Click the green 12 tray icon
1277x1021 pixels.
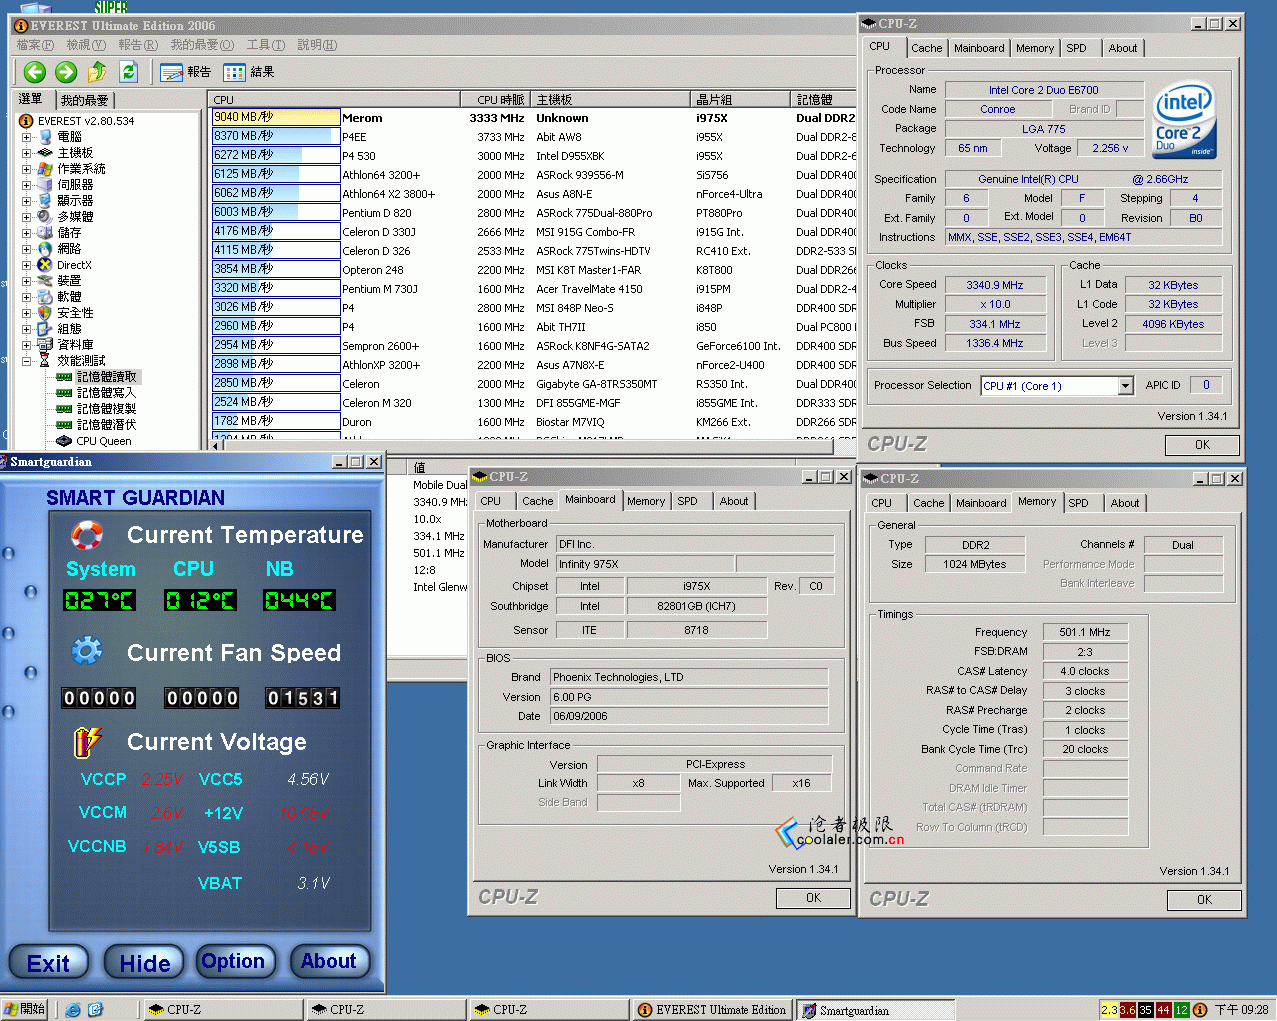pos(1182,1010)
